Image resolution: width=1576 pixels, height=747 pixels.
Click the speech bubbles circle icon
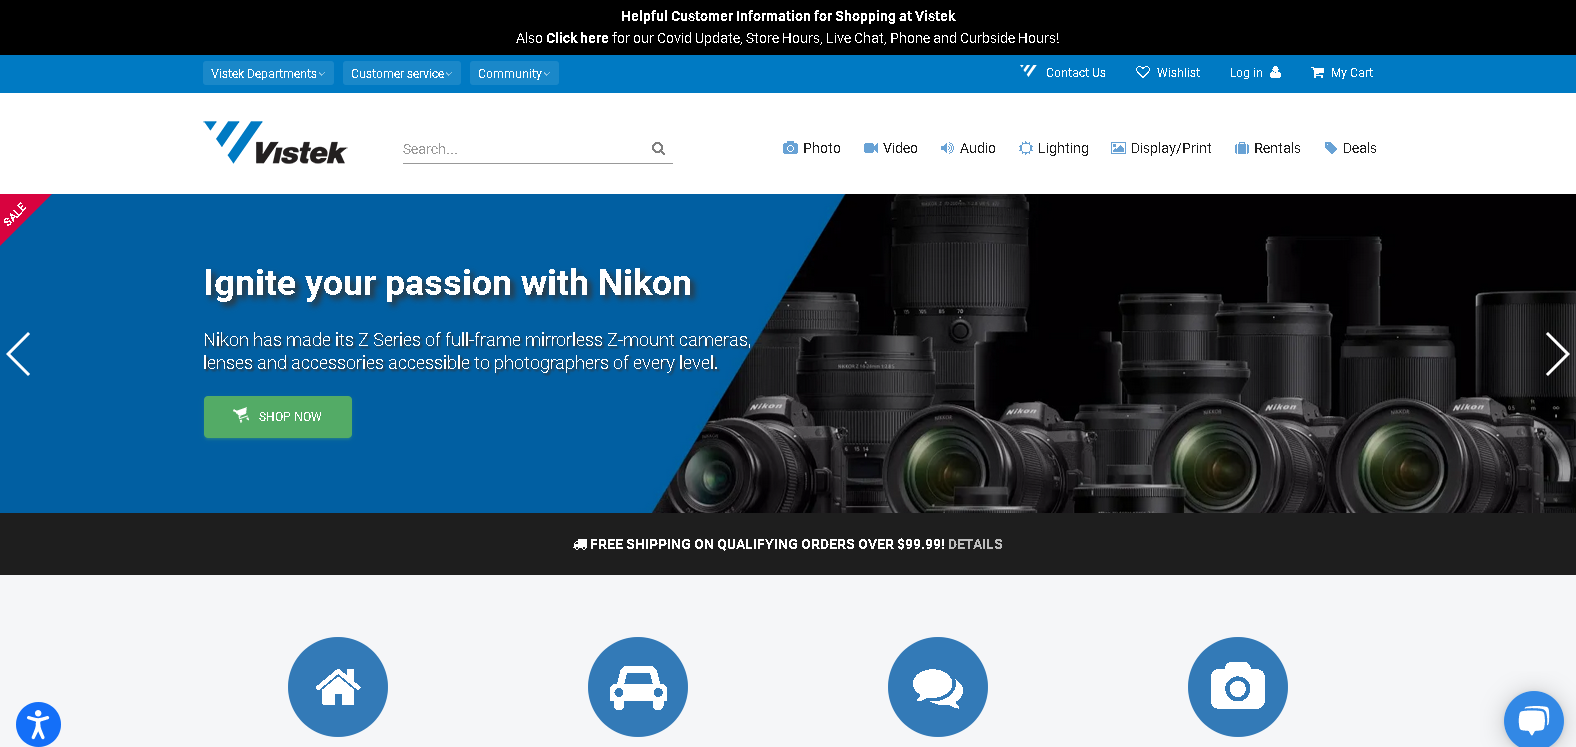(938, 687)
